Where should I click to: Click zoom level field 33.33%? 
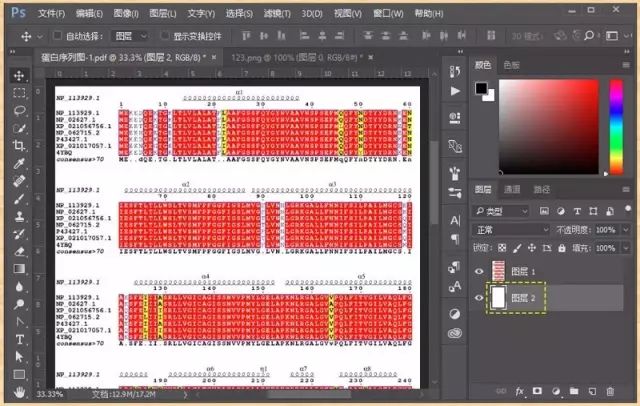click(x=49, y=394)
